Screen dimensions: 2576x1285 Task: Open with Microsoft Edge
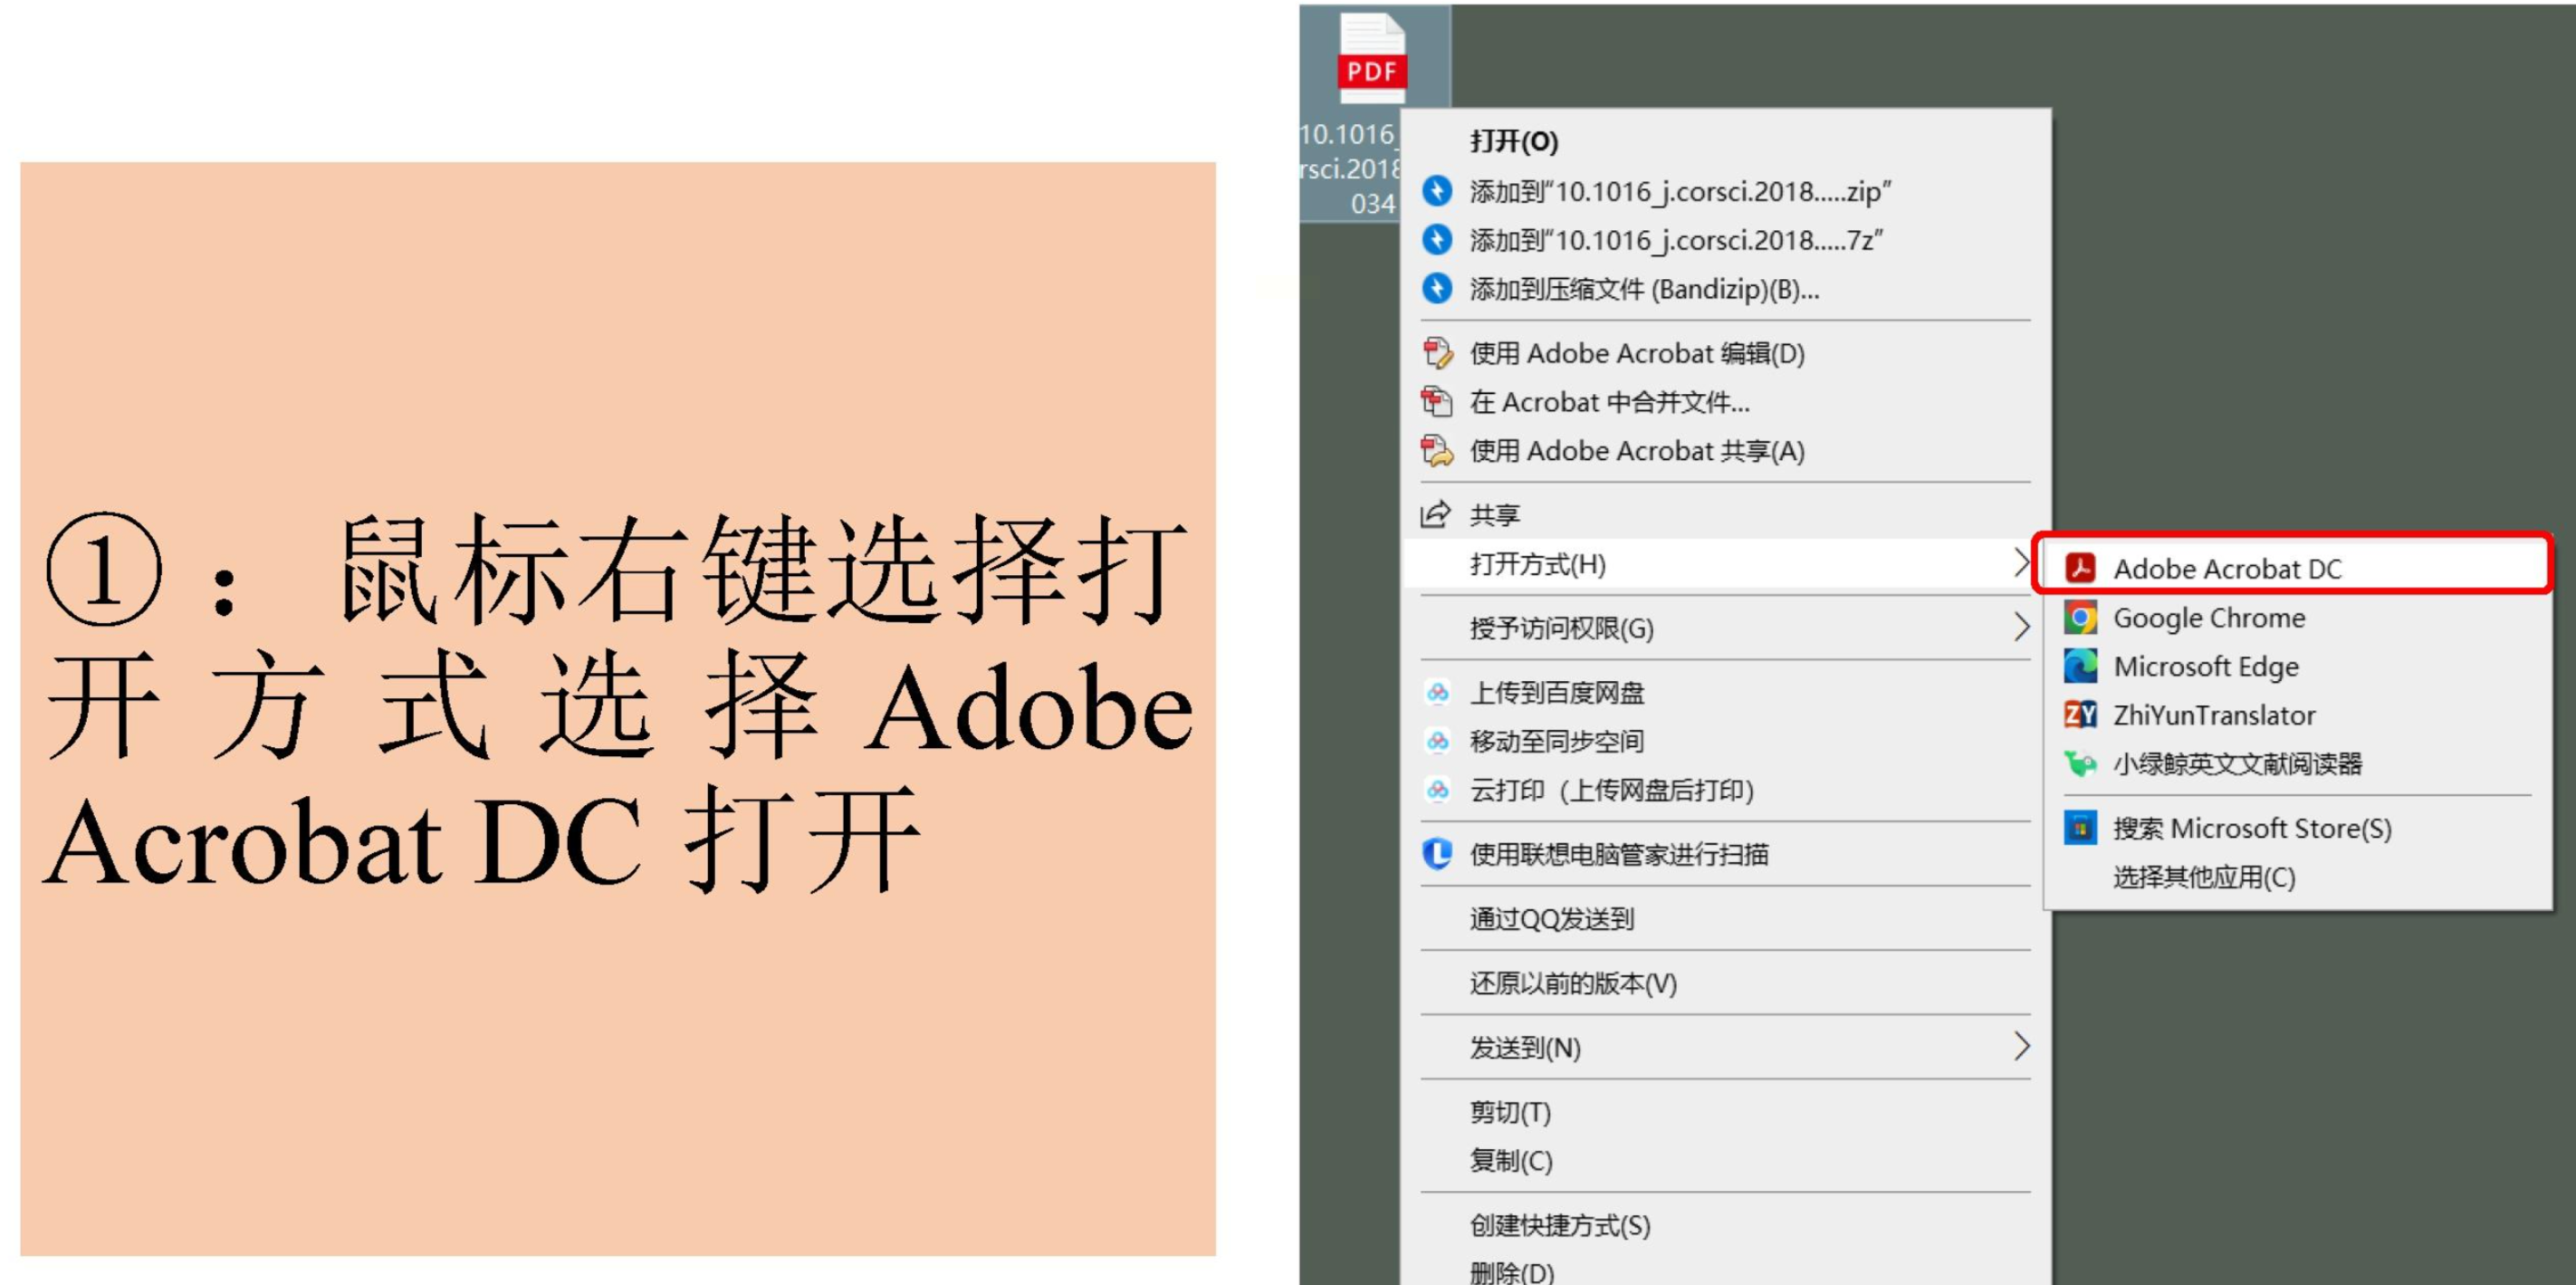[2298, 666]
